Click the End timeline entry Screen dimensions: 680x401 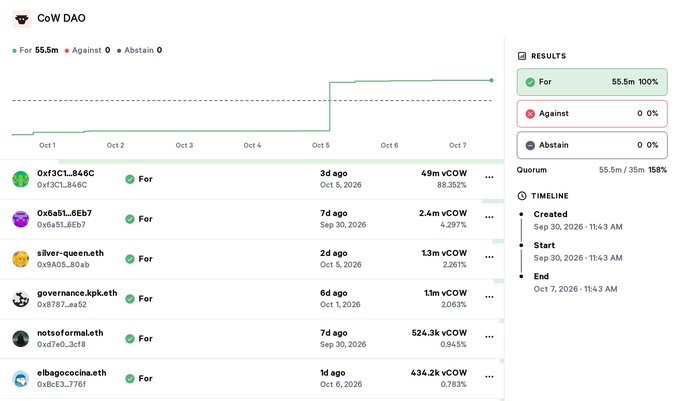pos(575,283)
